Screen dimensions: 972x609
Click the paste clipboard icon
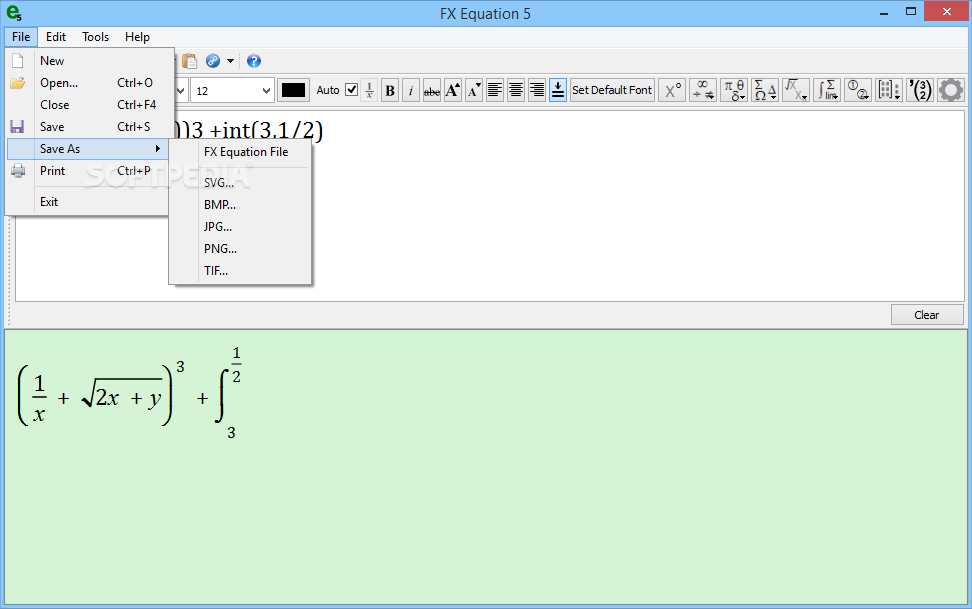pyautogui.click(x=190, y=61)
